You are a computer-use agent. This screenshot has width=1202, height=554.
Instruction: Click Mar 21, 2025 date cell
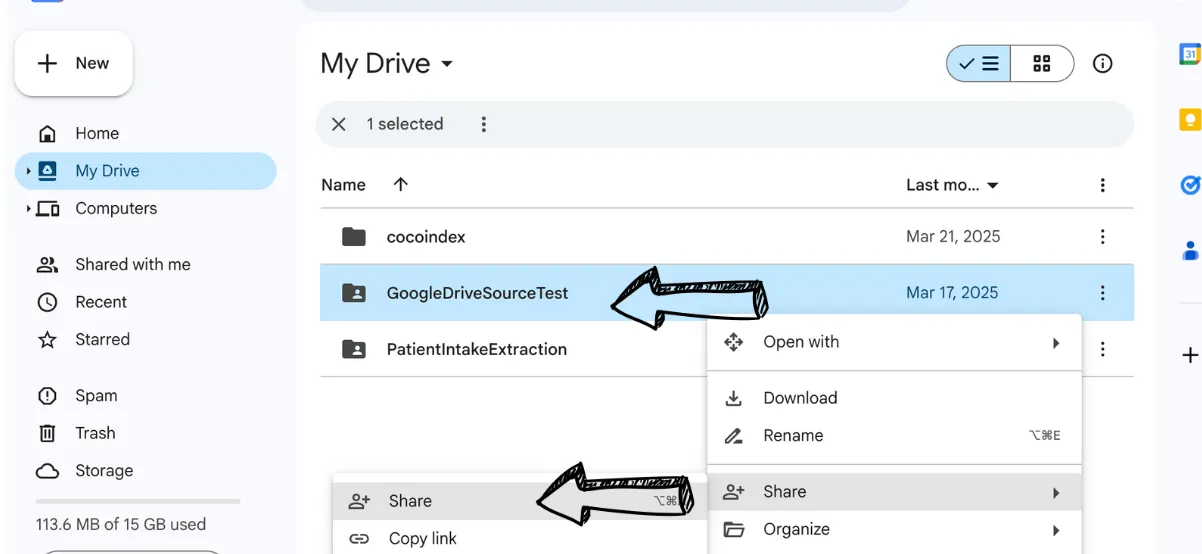coord(953,237)
